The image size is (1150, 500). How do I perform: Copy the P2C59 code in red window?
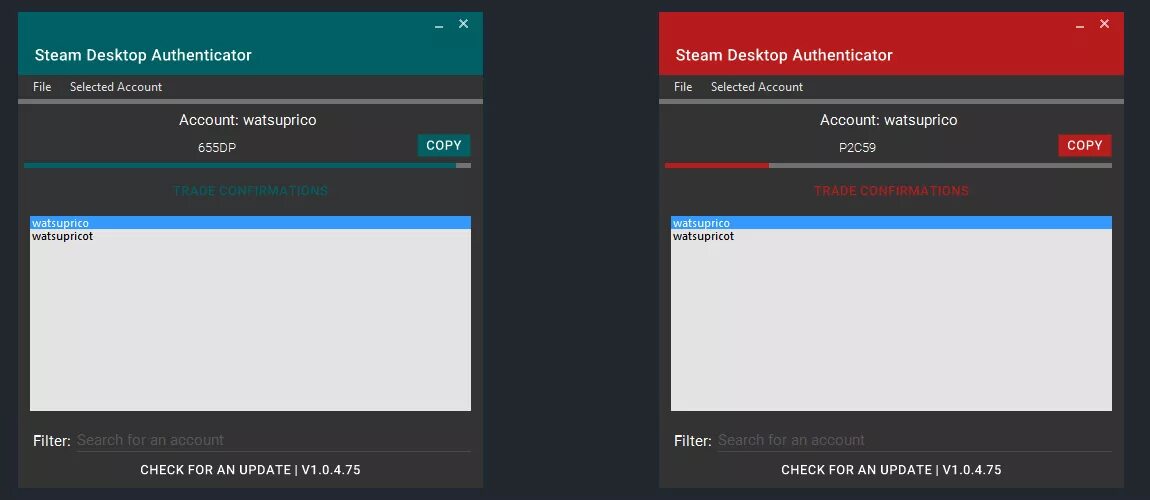pos(1085,145)
